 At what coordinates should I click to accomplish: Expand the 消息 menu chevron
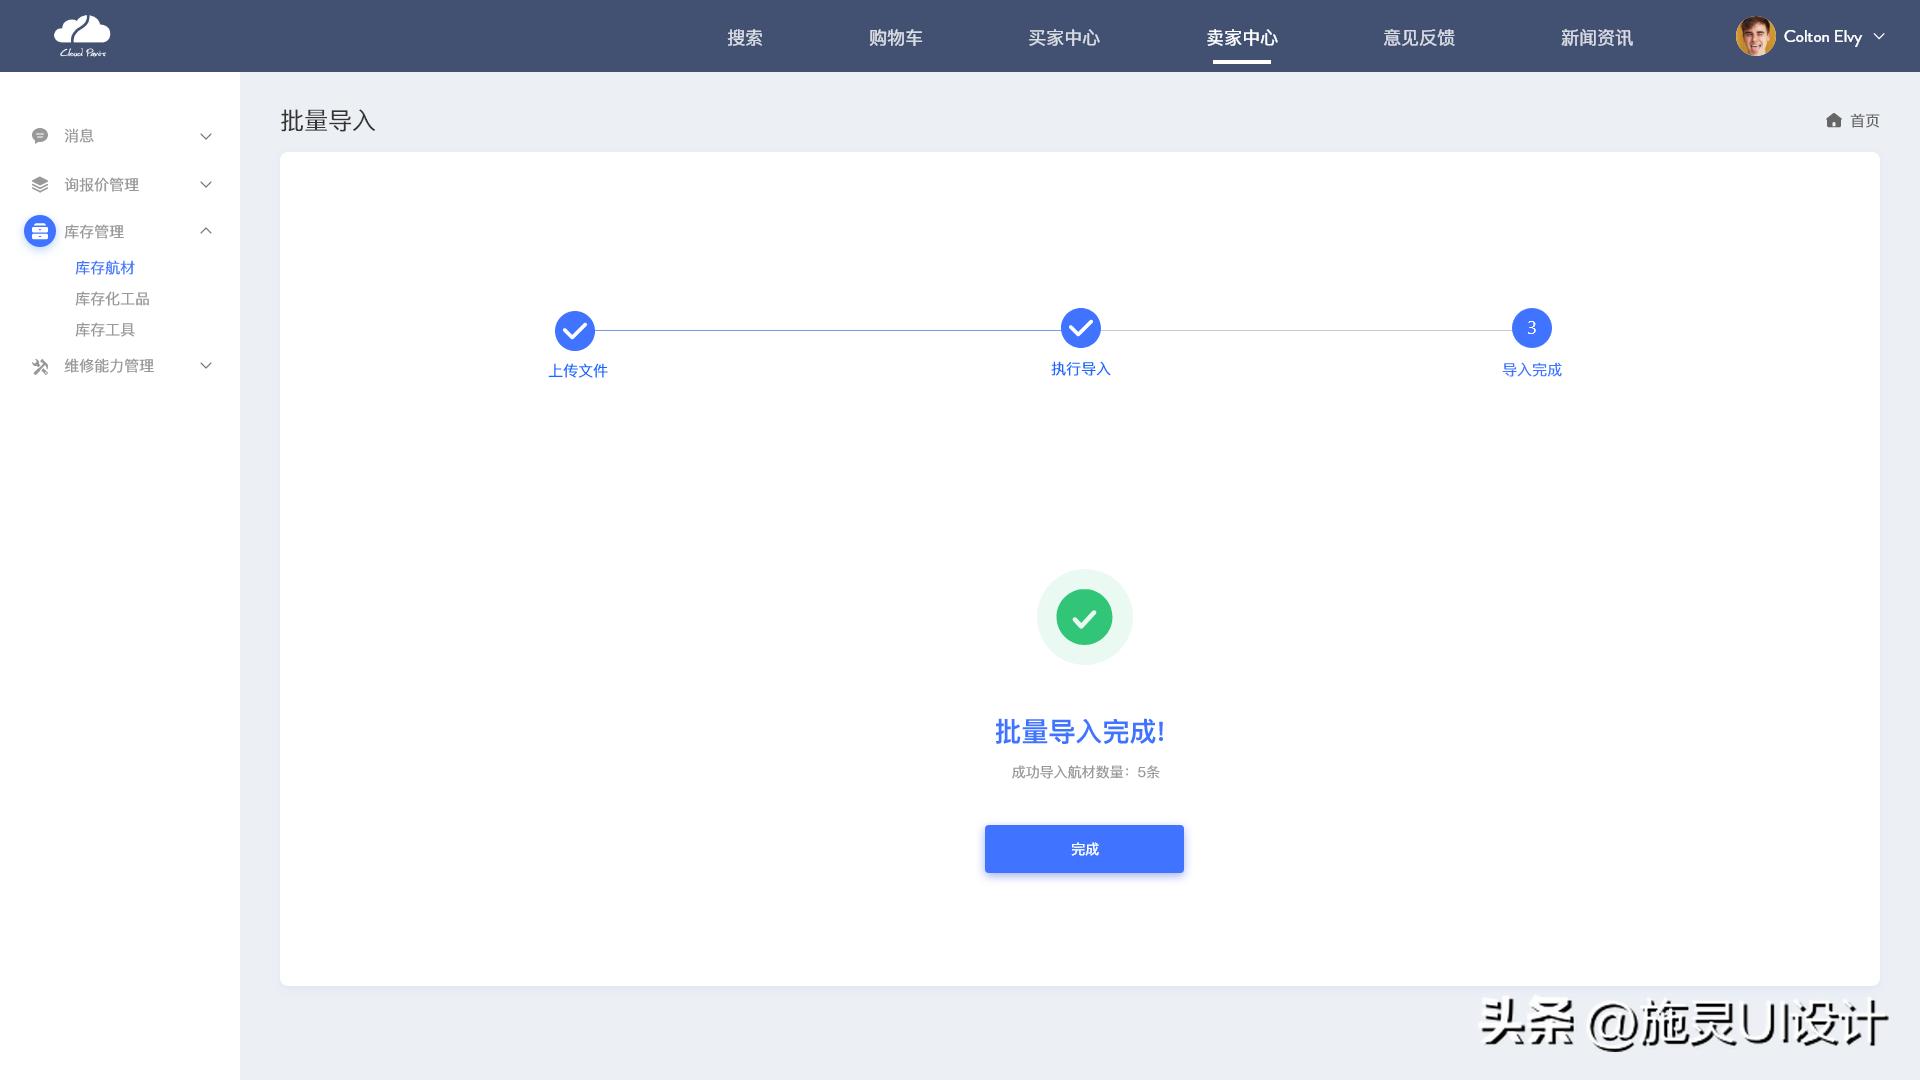click(206, 136)
